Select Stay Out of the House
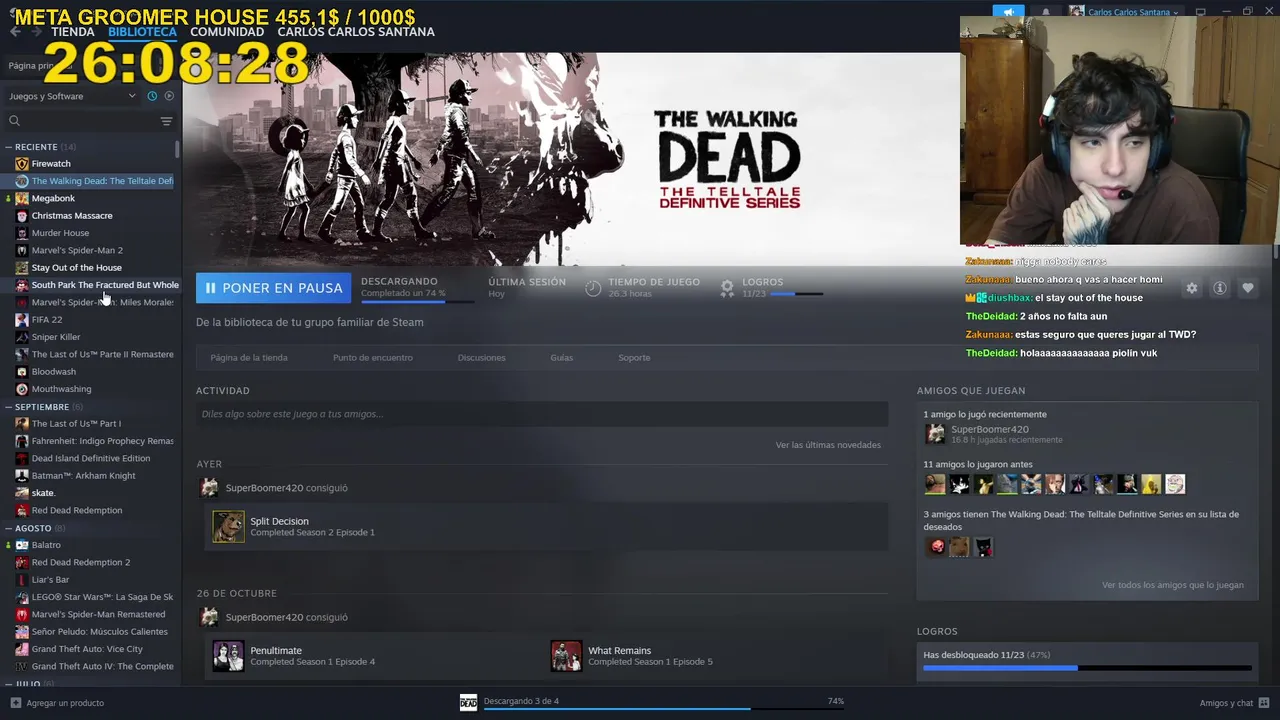This screenshot has width=1280, height=720. pyautogui.click(x=76, y=268)
